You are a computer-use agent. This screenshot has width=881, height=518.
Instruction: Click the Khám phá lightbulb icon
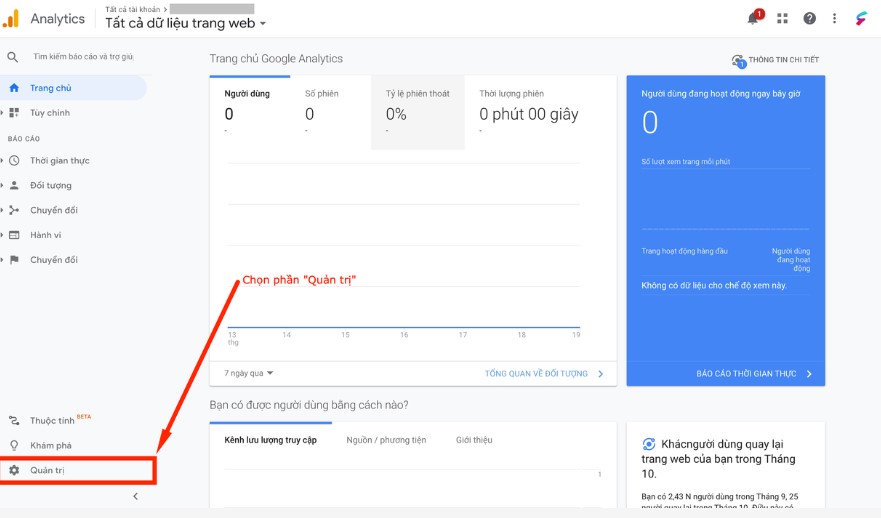coord(14,446)
